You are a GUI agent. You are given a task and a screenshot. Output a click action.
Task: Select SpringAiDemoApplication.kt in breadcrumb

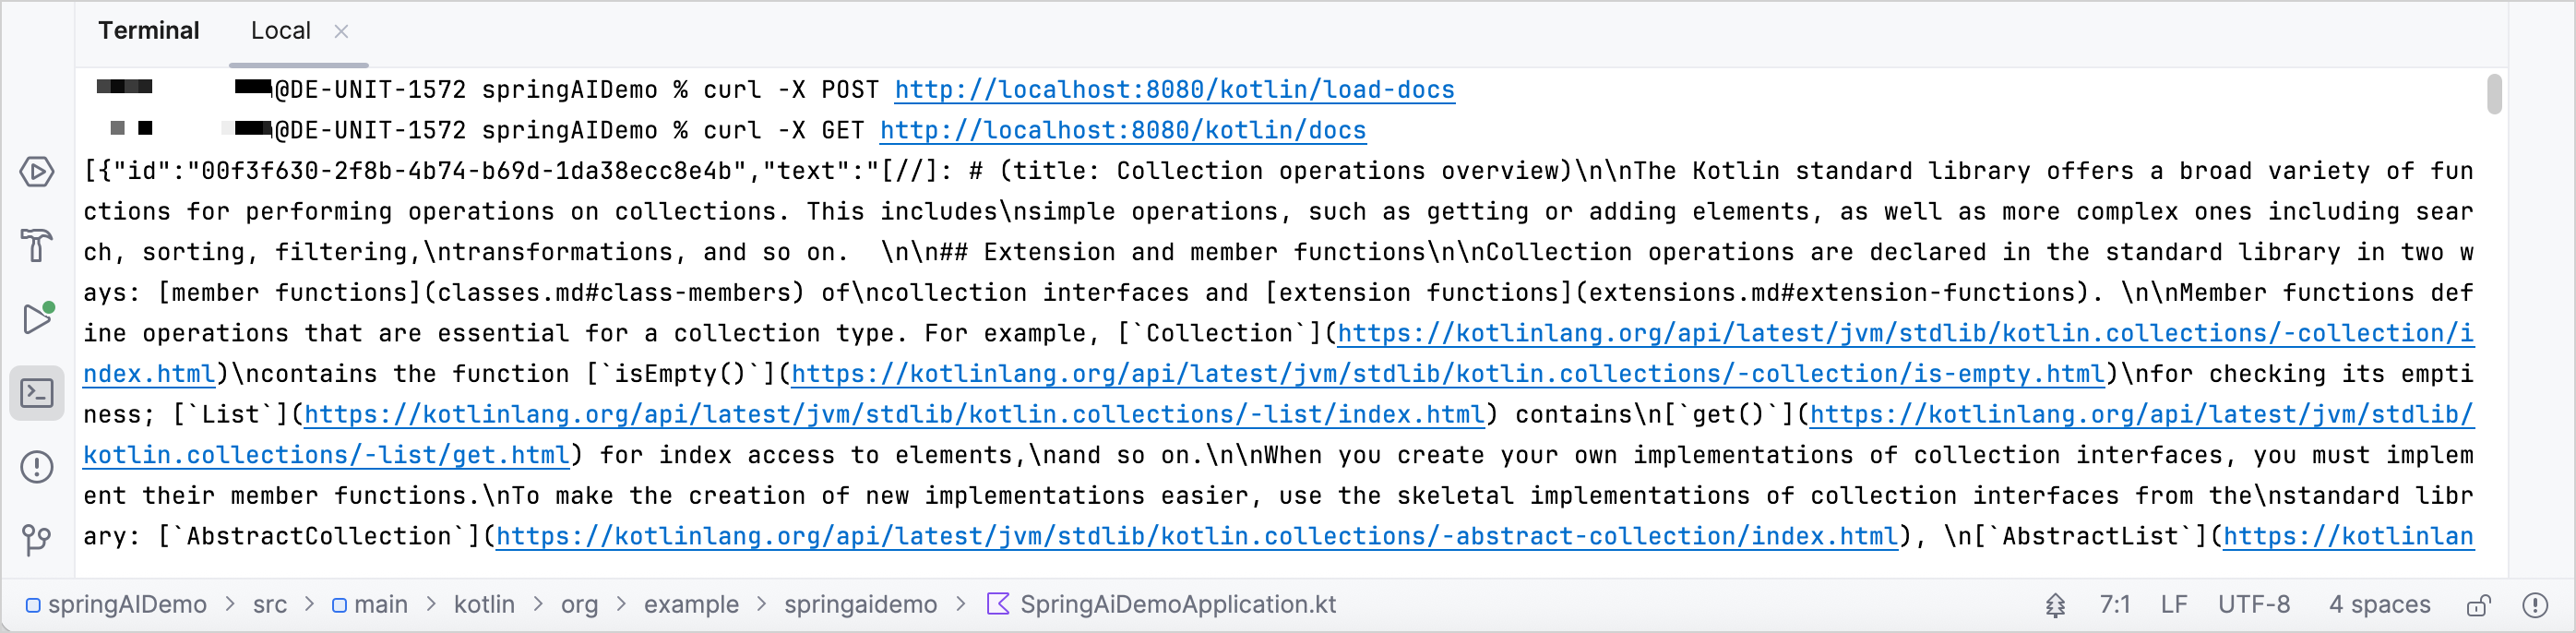click(x=1176, y=605)
